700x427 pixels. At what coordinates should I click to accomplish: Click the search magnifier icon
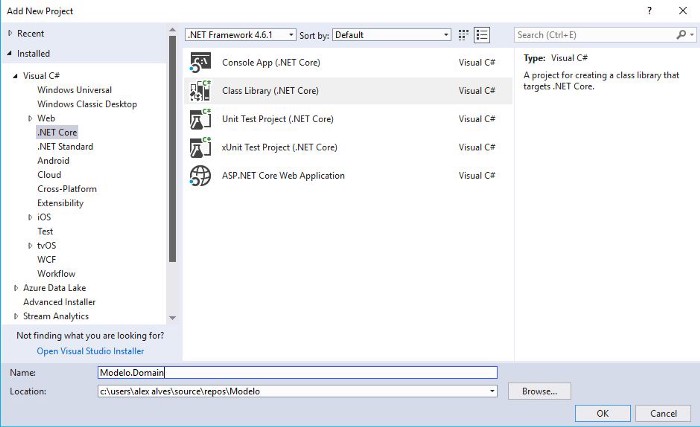[681, 35]
